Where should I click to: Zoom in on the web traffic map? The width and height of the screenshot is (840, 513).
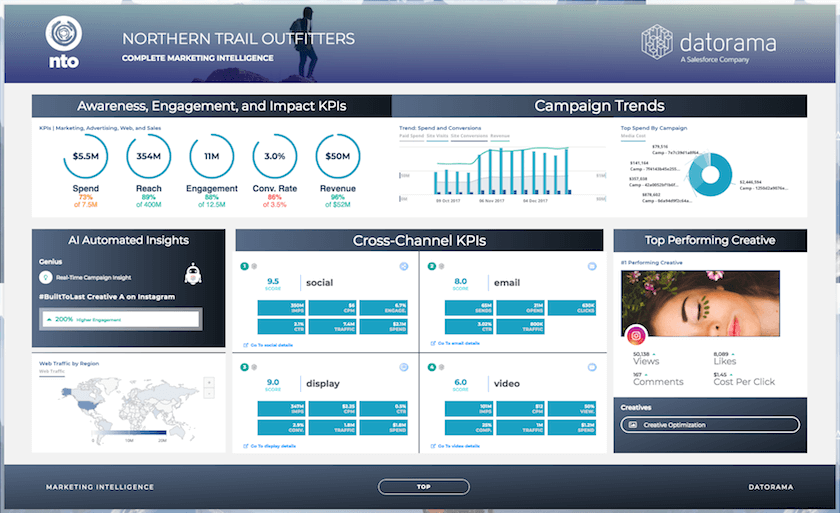click(x=207, y=381)
